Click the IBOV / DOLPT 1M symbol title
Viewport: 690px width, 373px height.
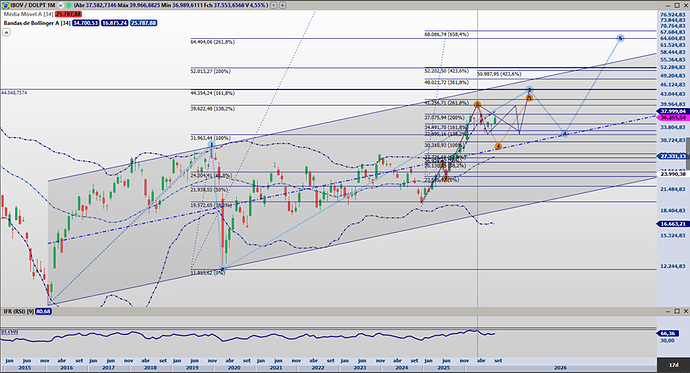tap(33, 5)
